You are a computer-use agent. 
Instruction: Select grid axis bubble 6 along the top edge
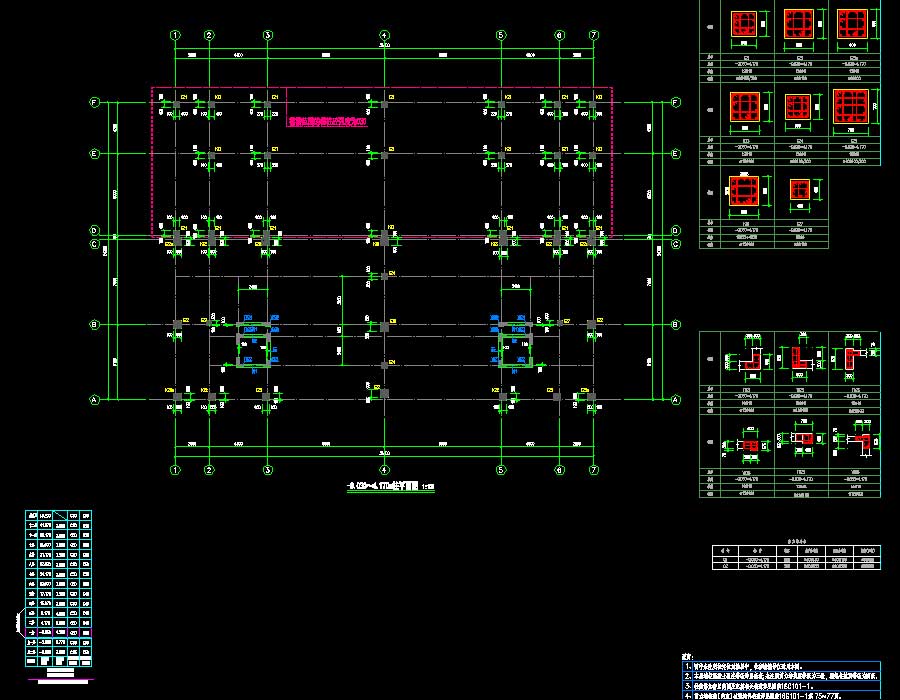click(560, 36)
